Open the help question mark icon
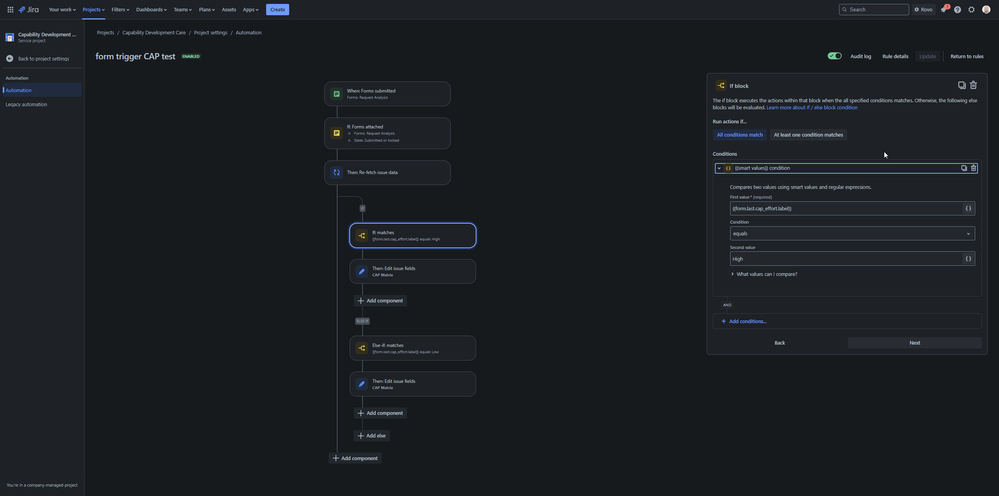 958,10
